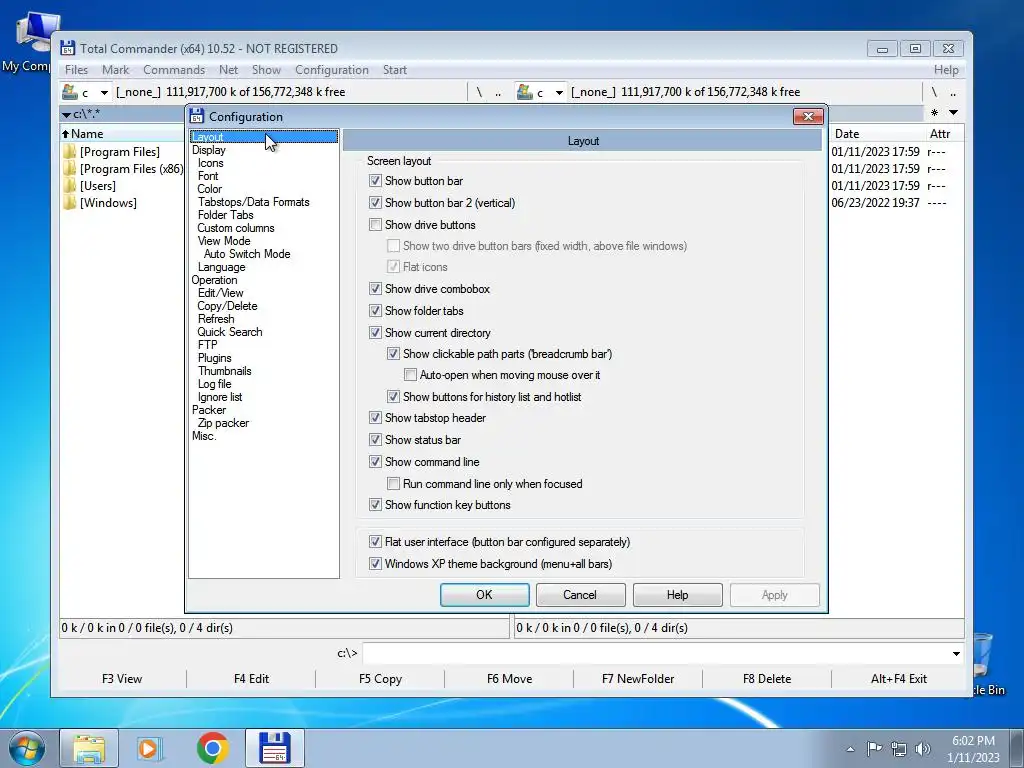Open right panel history list arrow
The width and height of the screenshot is (1024, 768).
point(953,113)
